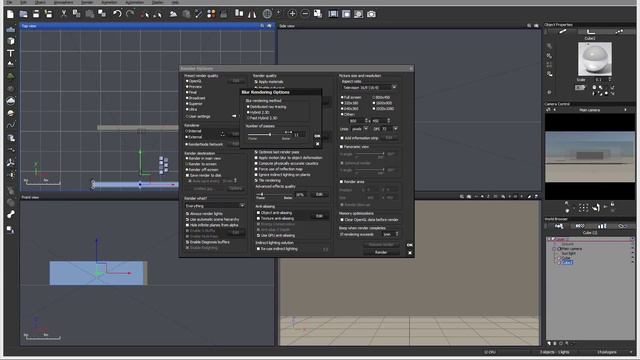Select External renderer option
Screen dimensions: 640x360
[194, 137]
